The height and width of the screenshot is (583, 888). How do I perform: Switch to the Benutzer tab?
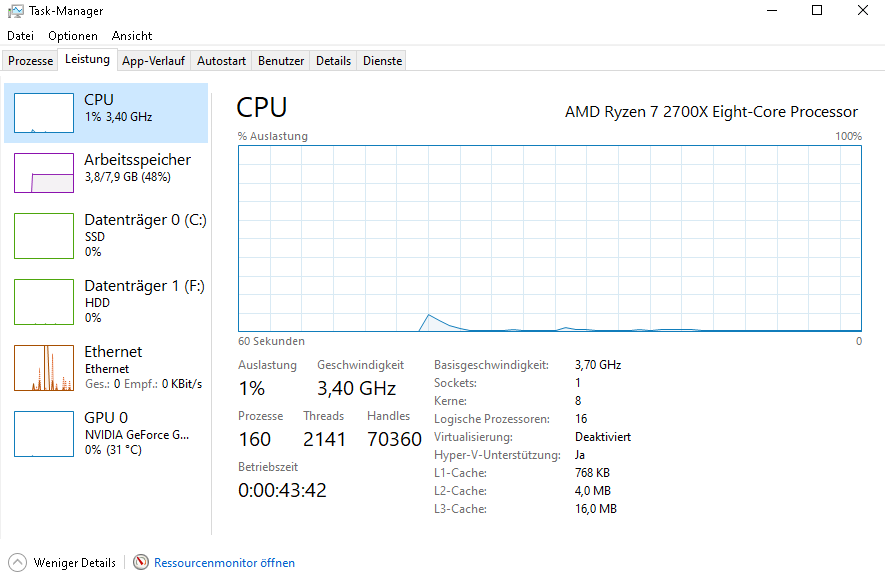tap(281, 61)
